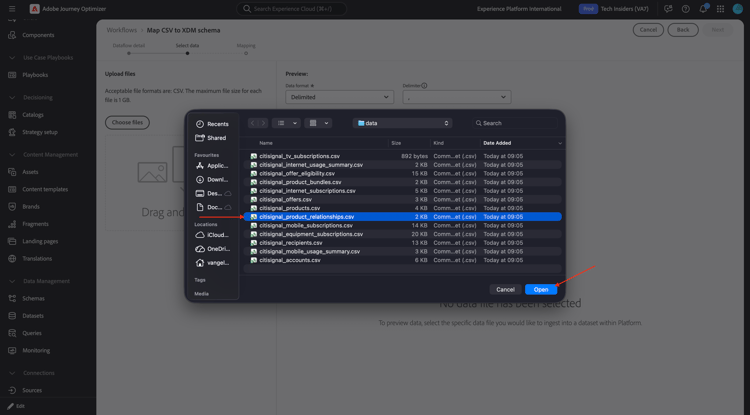The height and width of the screenshot is (415, 750).
Task: Select Applications in dialog Favourites
Action: [212, 166]
